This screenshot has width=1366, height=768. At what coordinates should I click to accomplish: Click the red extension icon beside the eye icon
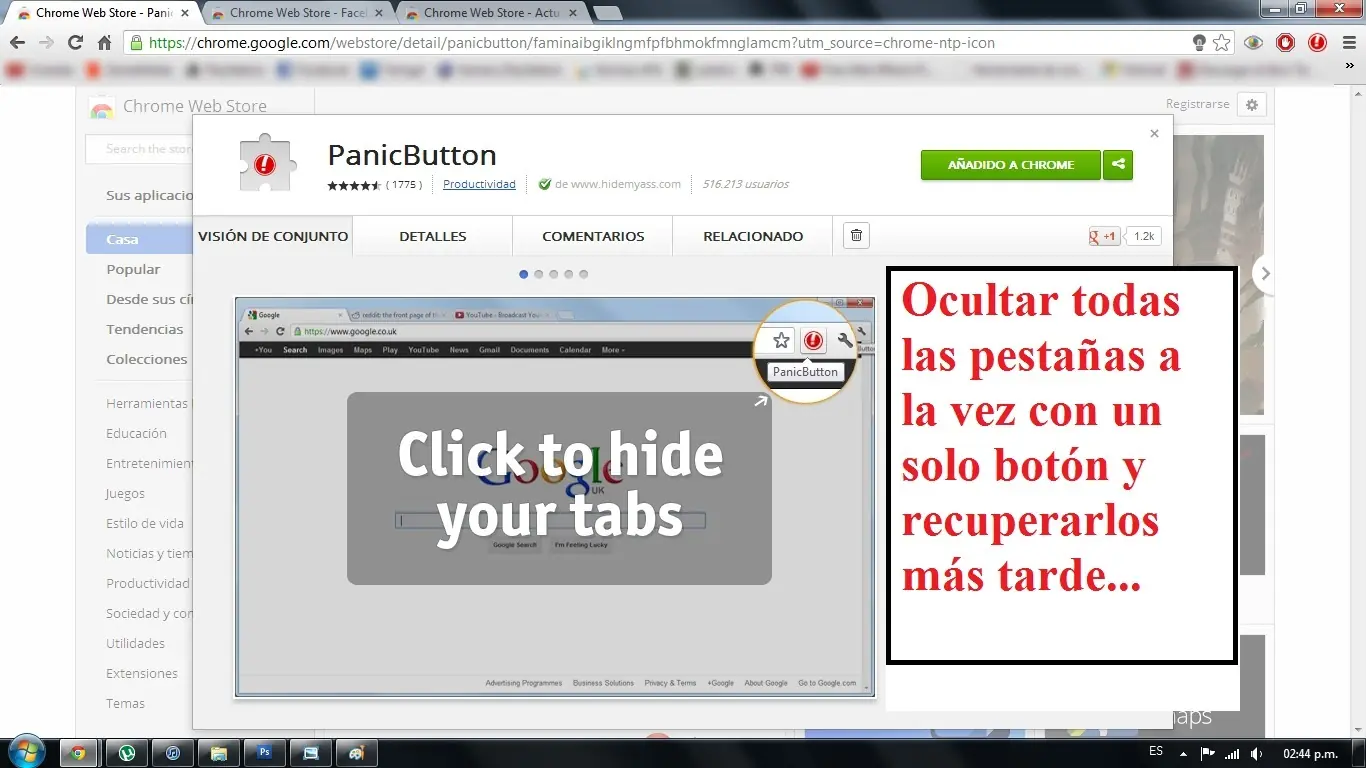click(1286, 43)
